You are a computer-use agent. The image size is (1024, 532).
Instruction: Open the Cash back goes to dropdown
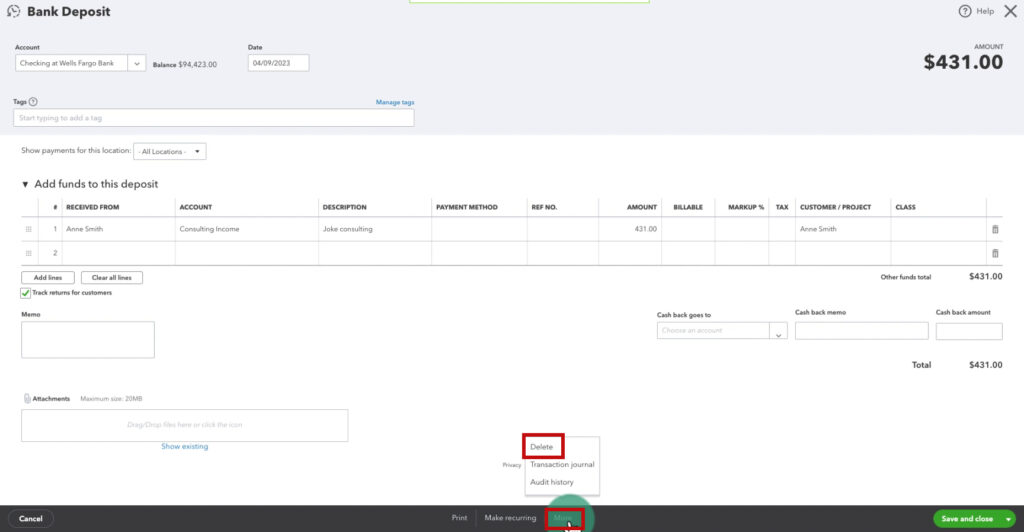[x=778, y=331]
